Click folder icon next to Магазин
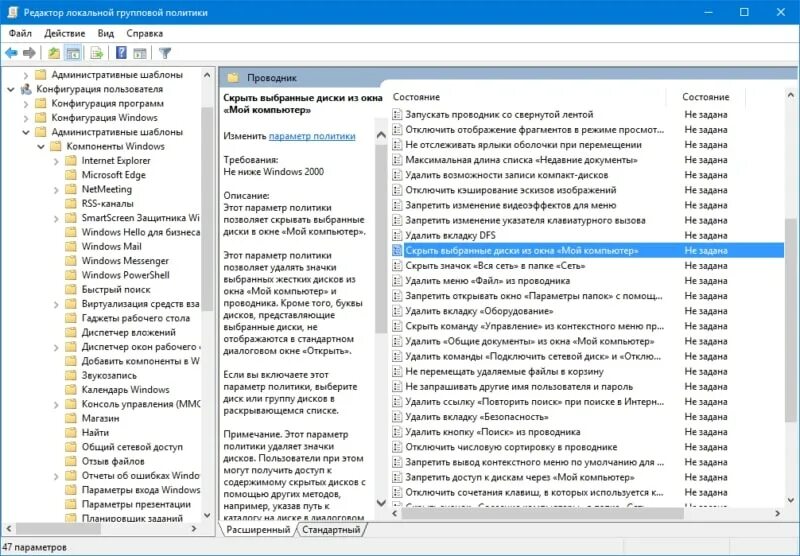The width and height of the screenshot is (800, 556). (71, 418)
